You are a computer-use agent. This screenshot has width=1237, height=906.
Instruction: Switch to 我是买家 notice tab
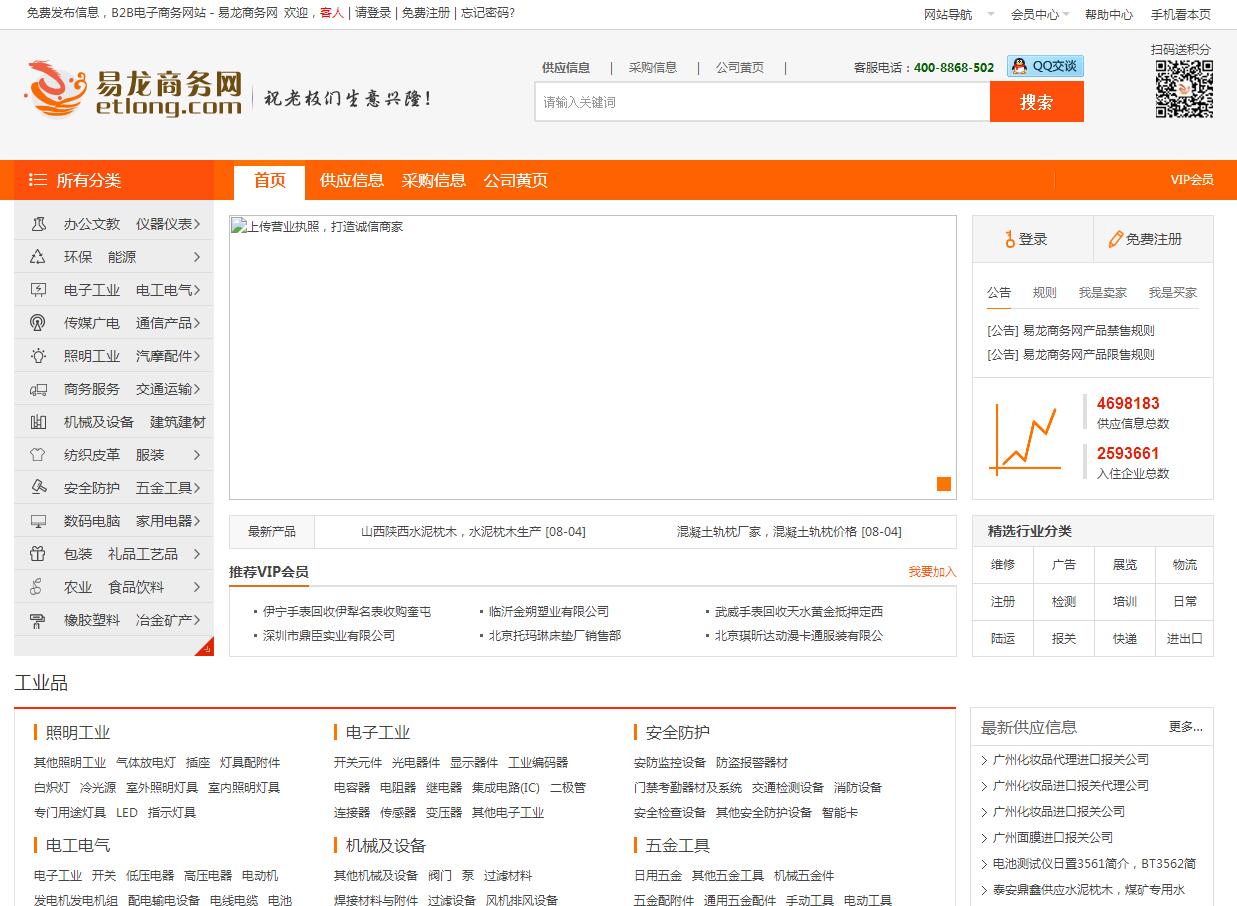[x=1173, y=293]
